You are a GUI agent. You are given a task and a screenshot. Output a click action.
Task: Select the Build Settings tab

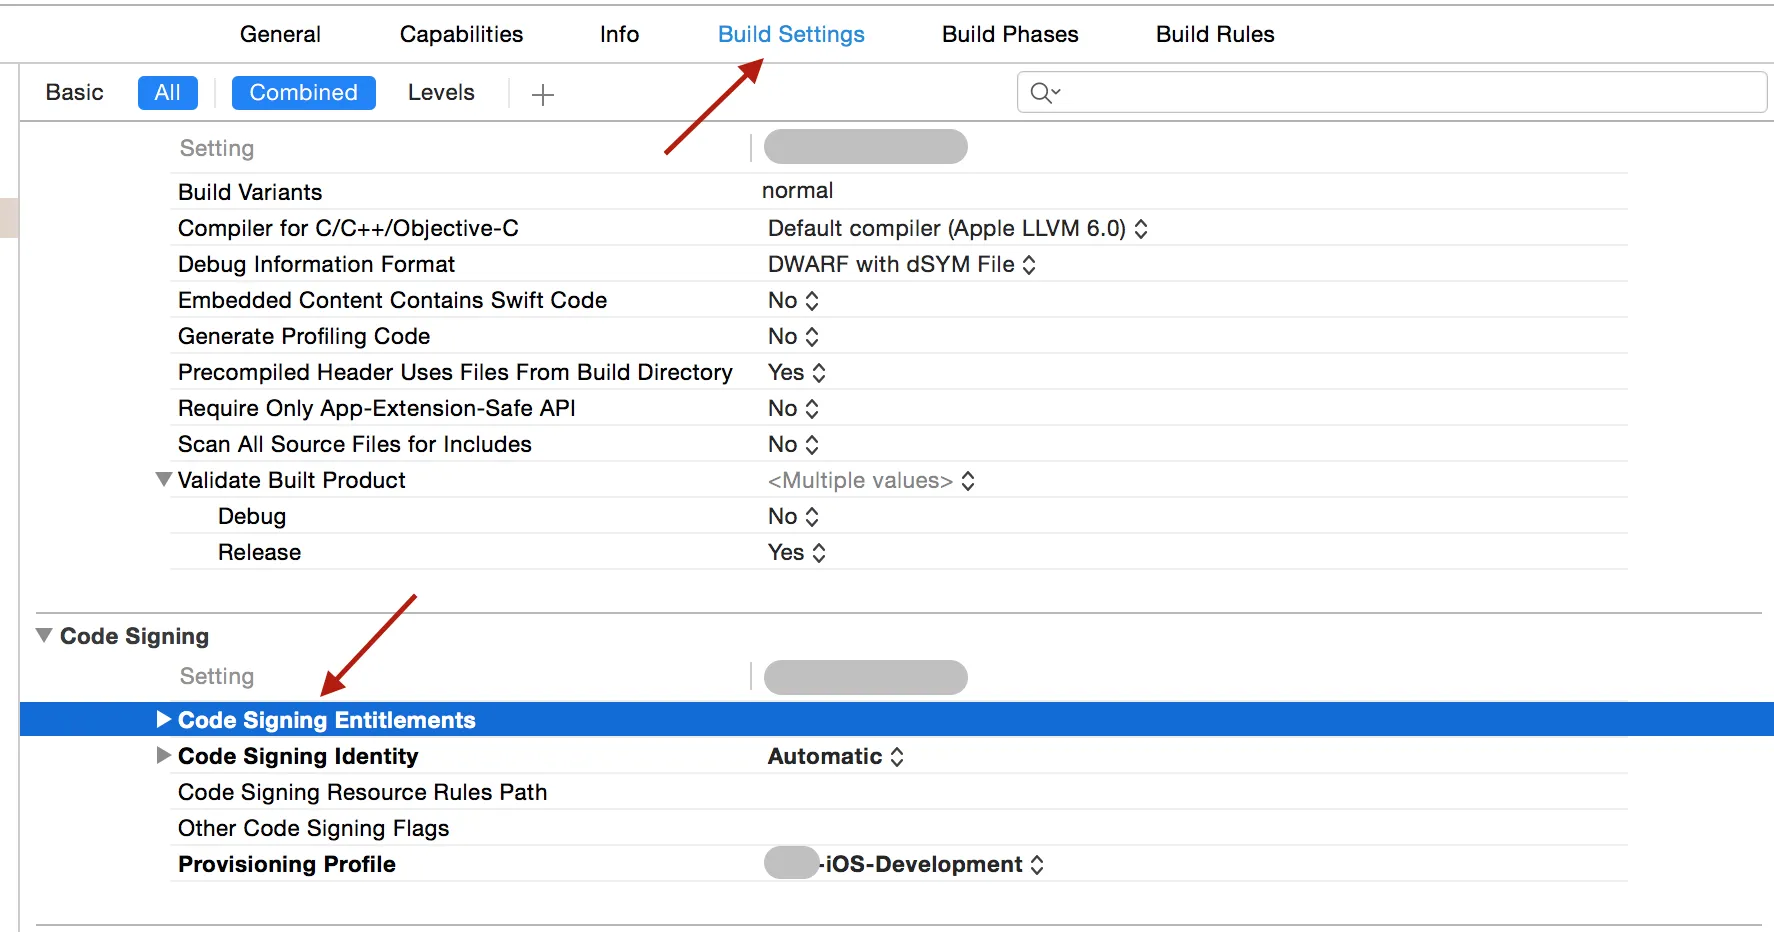pos(791,34)
